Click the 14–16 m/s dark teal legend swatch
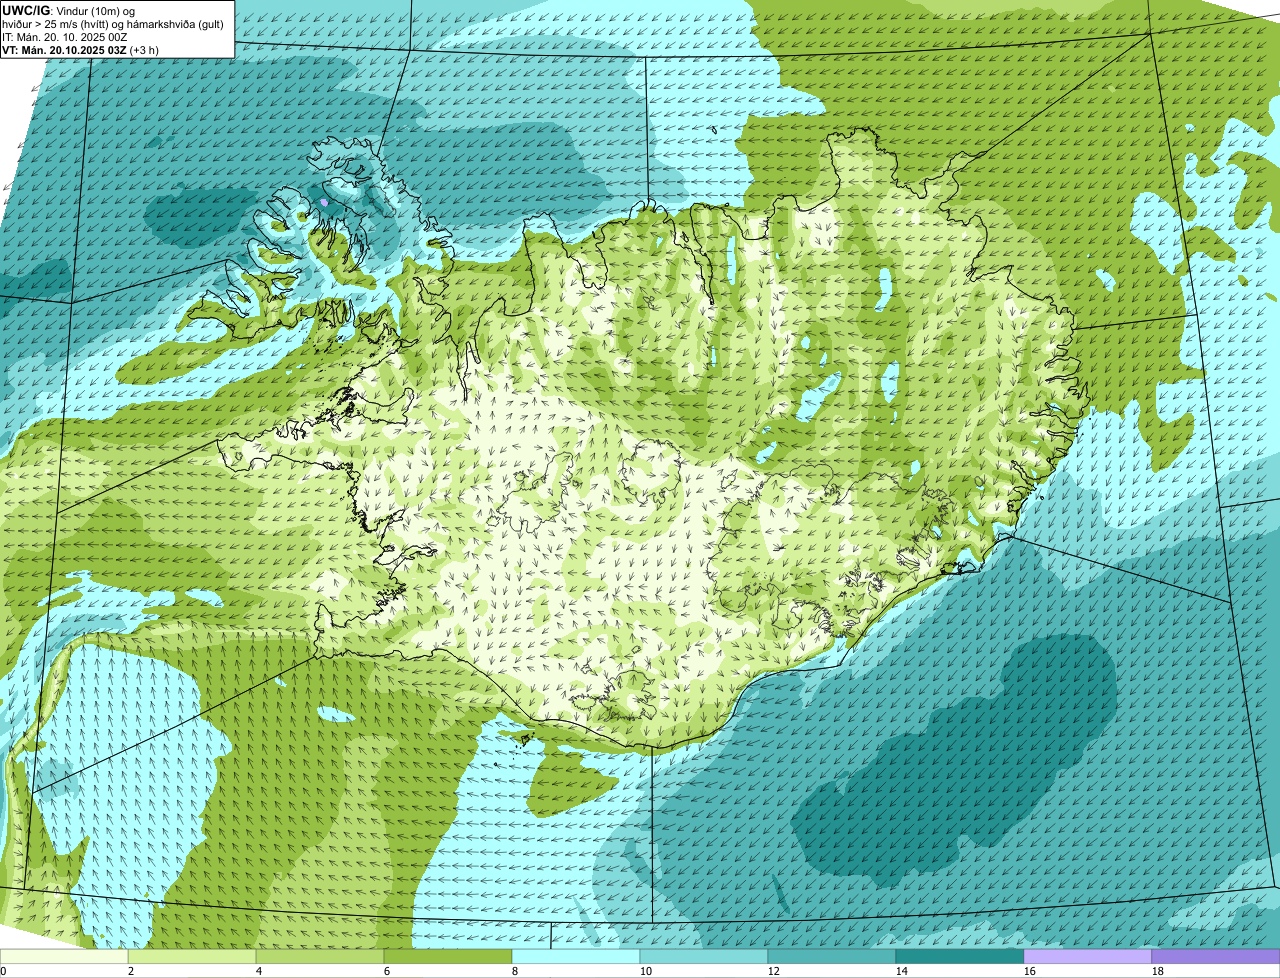Screen dimensions: 1280x978 click(x=960, y=956)
